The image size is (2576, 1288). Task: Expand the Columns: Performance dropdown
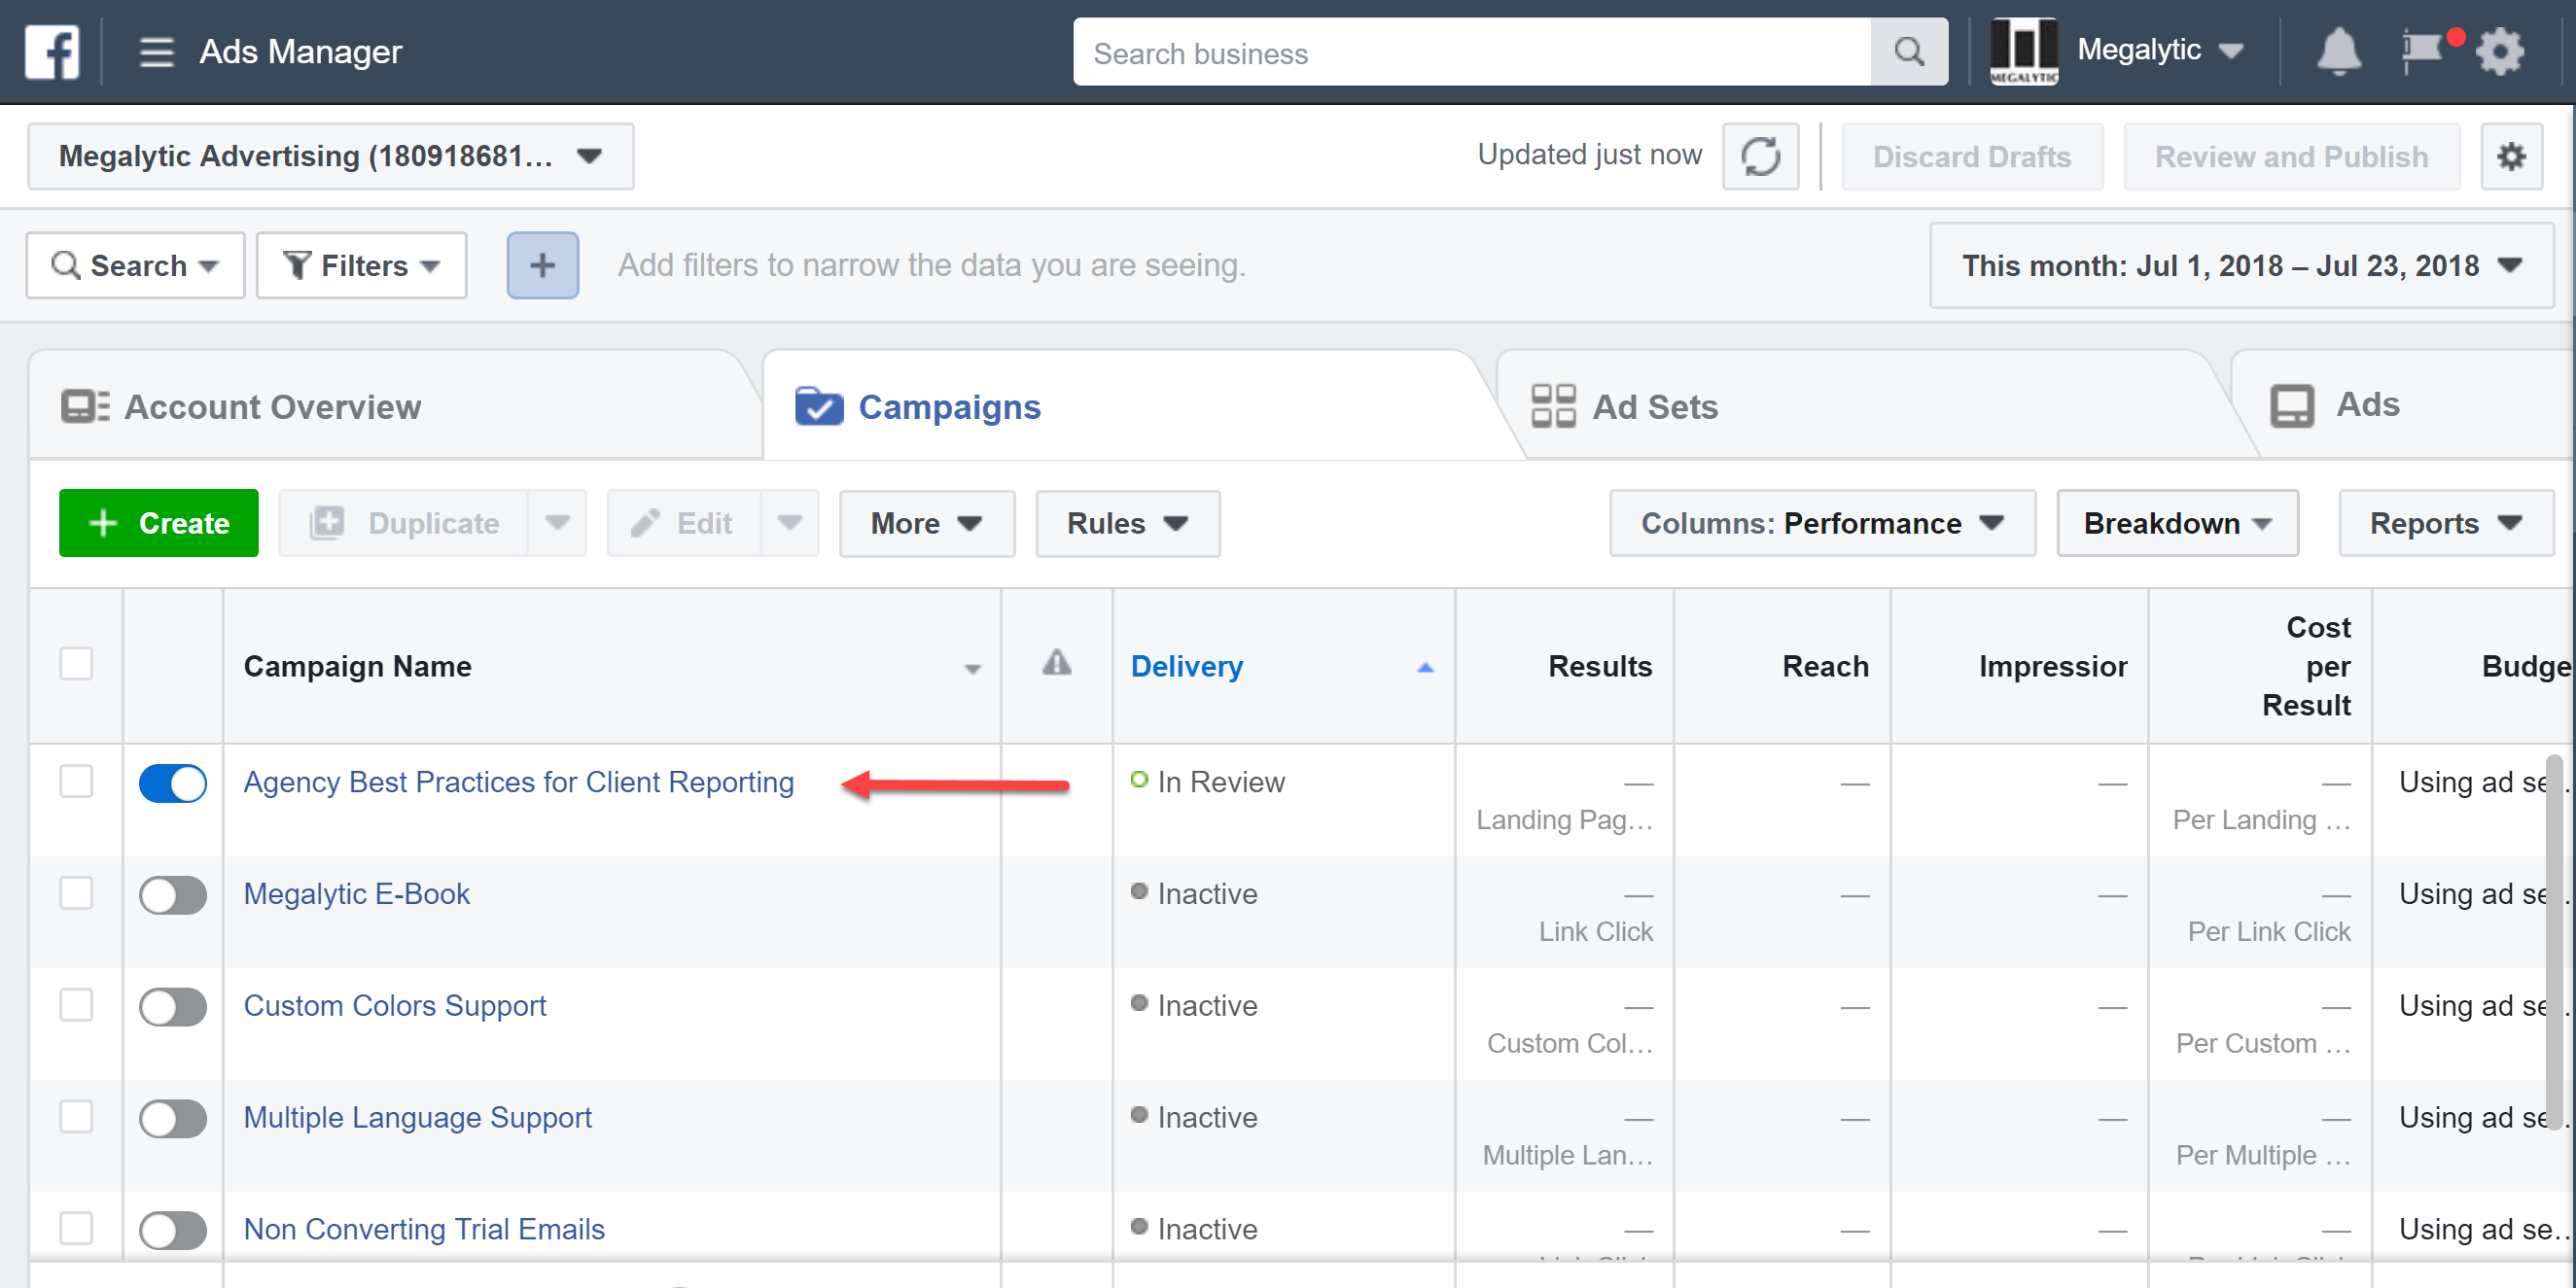point(1822,524)
